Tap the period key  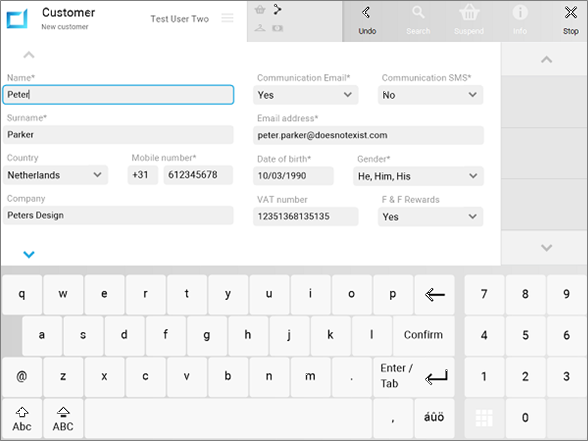pos(351,377)
